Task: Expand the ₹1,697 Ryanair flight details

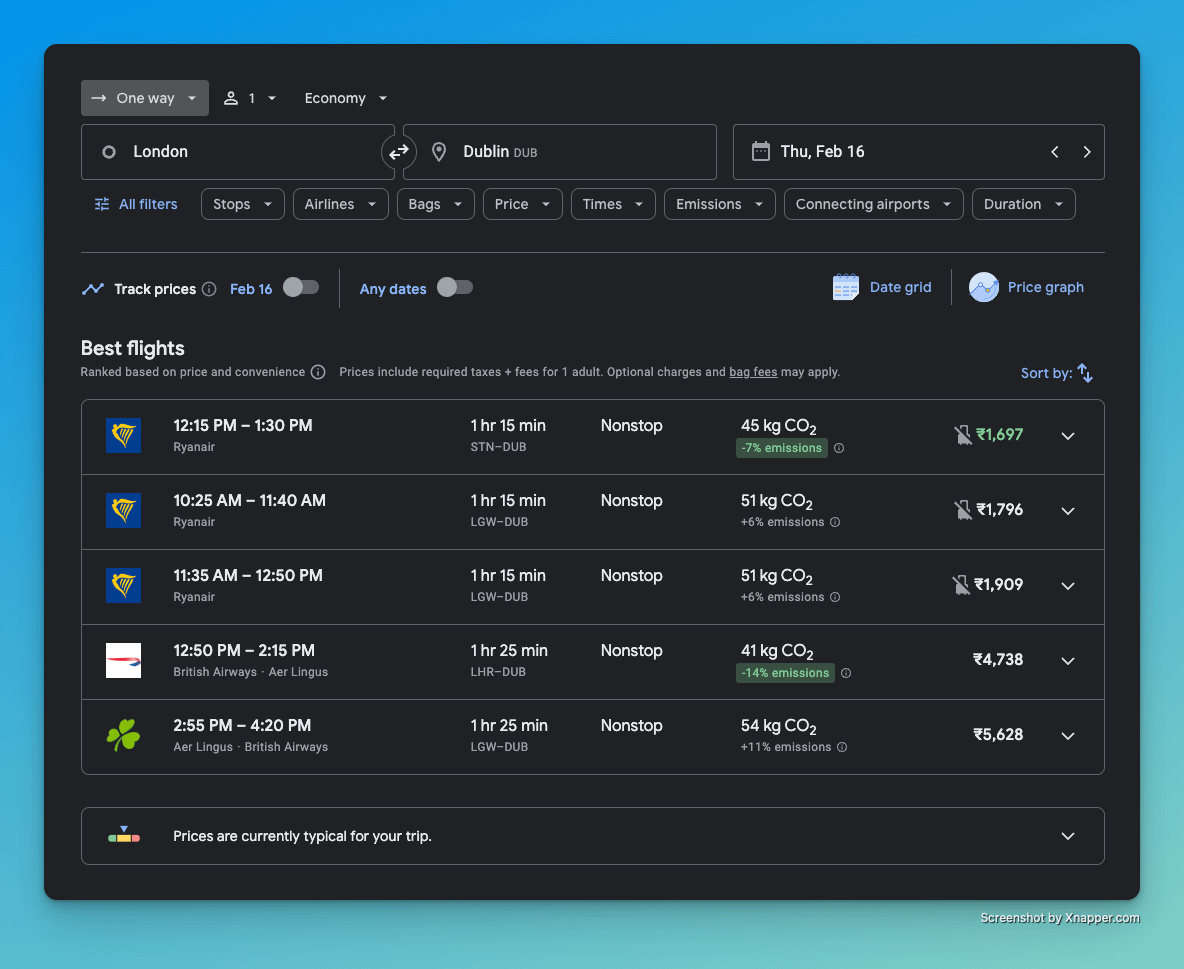Action: pyautogui.click(x=1068, y=436)
